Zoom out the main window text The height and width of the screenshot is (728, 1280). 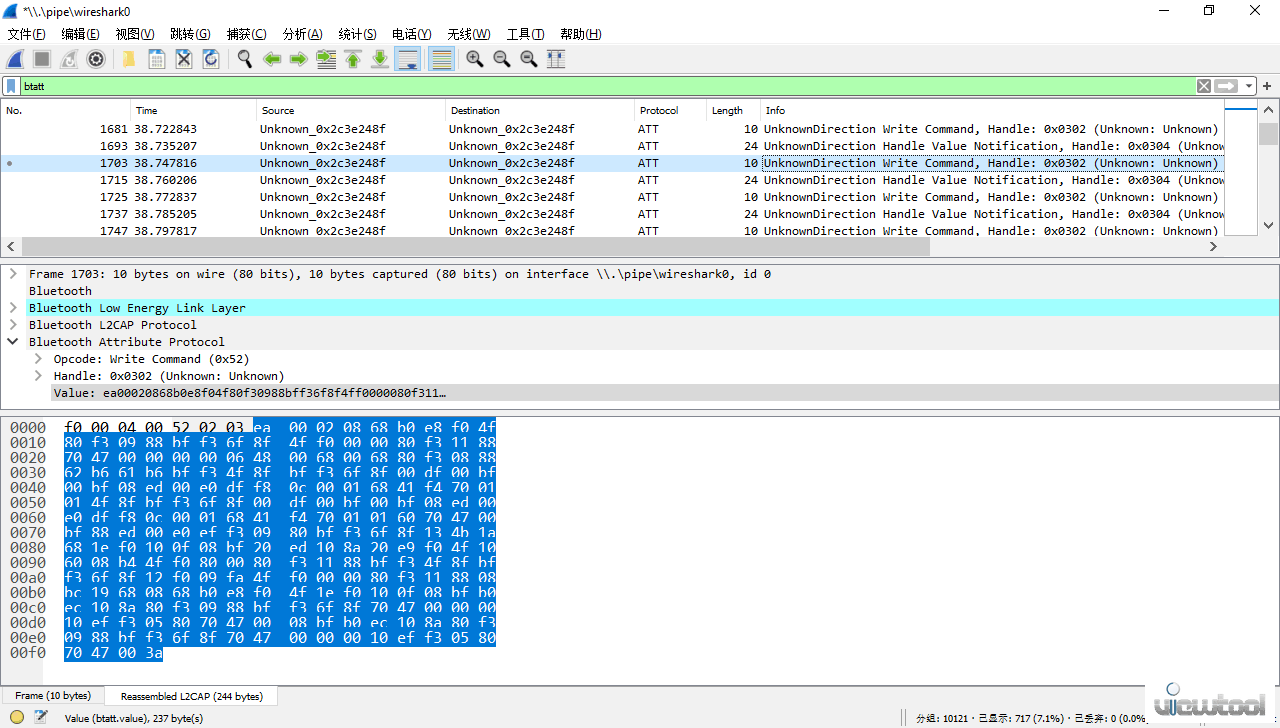502,59
